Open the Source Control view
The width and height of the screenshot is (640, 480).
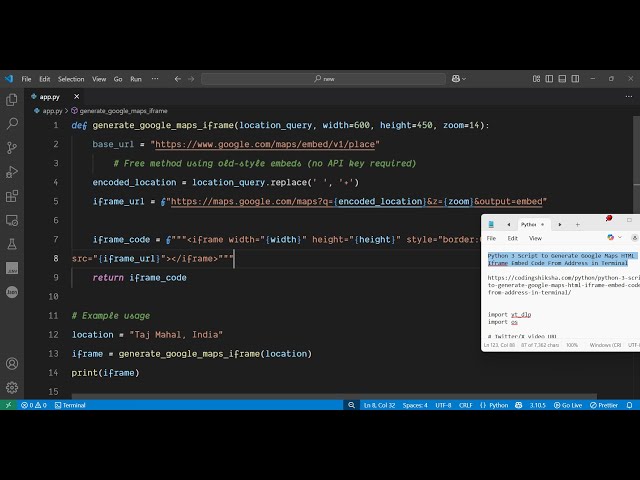tap(12, 147)
